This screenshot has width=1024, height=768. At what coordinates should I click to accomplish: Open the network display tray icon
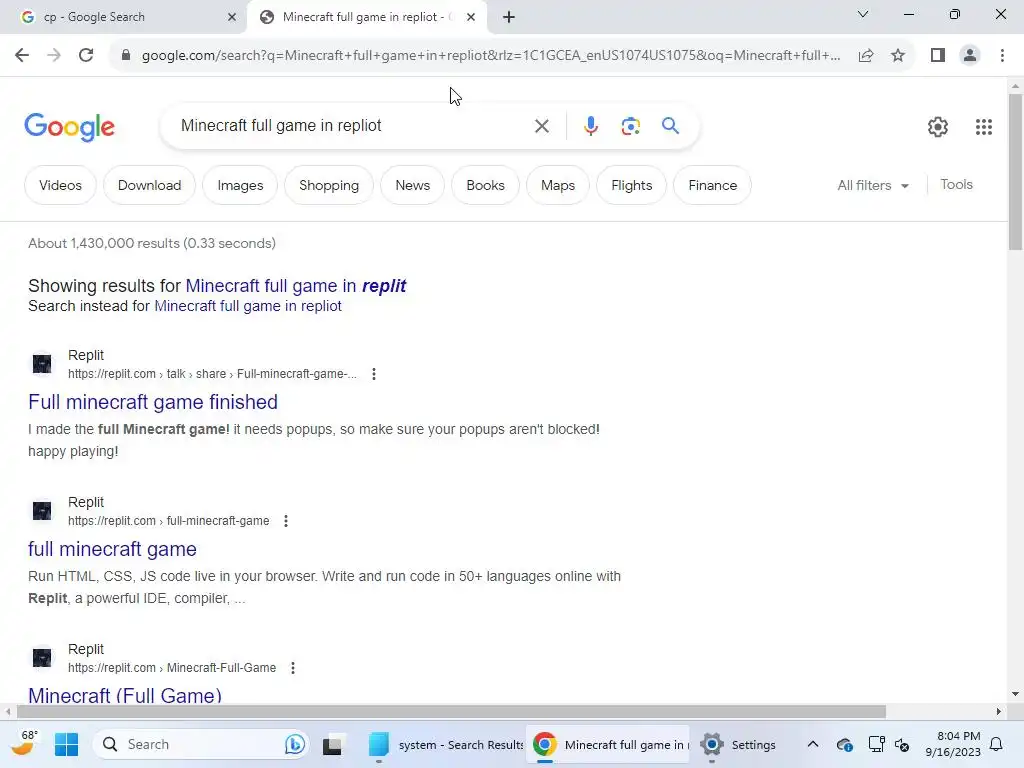(x=876, y=744)
